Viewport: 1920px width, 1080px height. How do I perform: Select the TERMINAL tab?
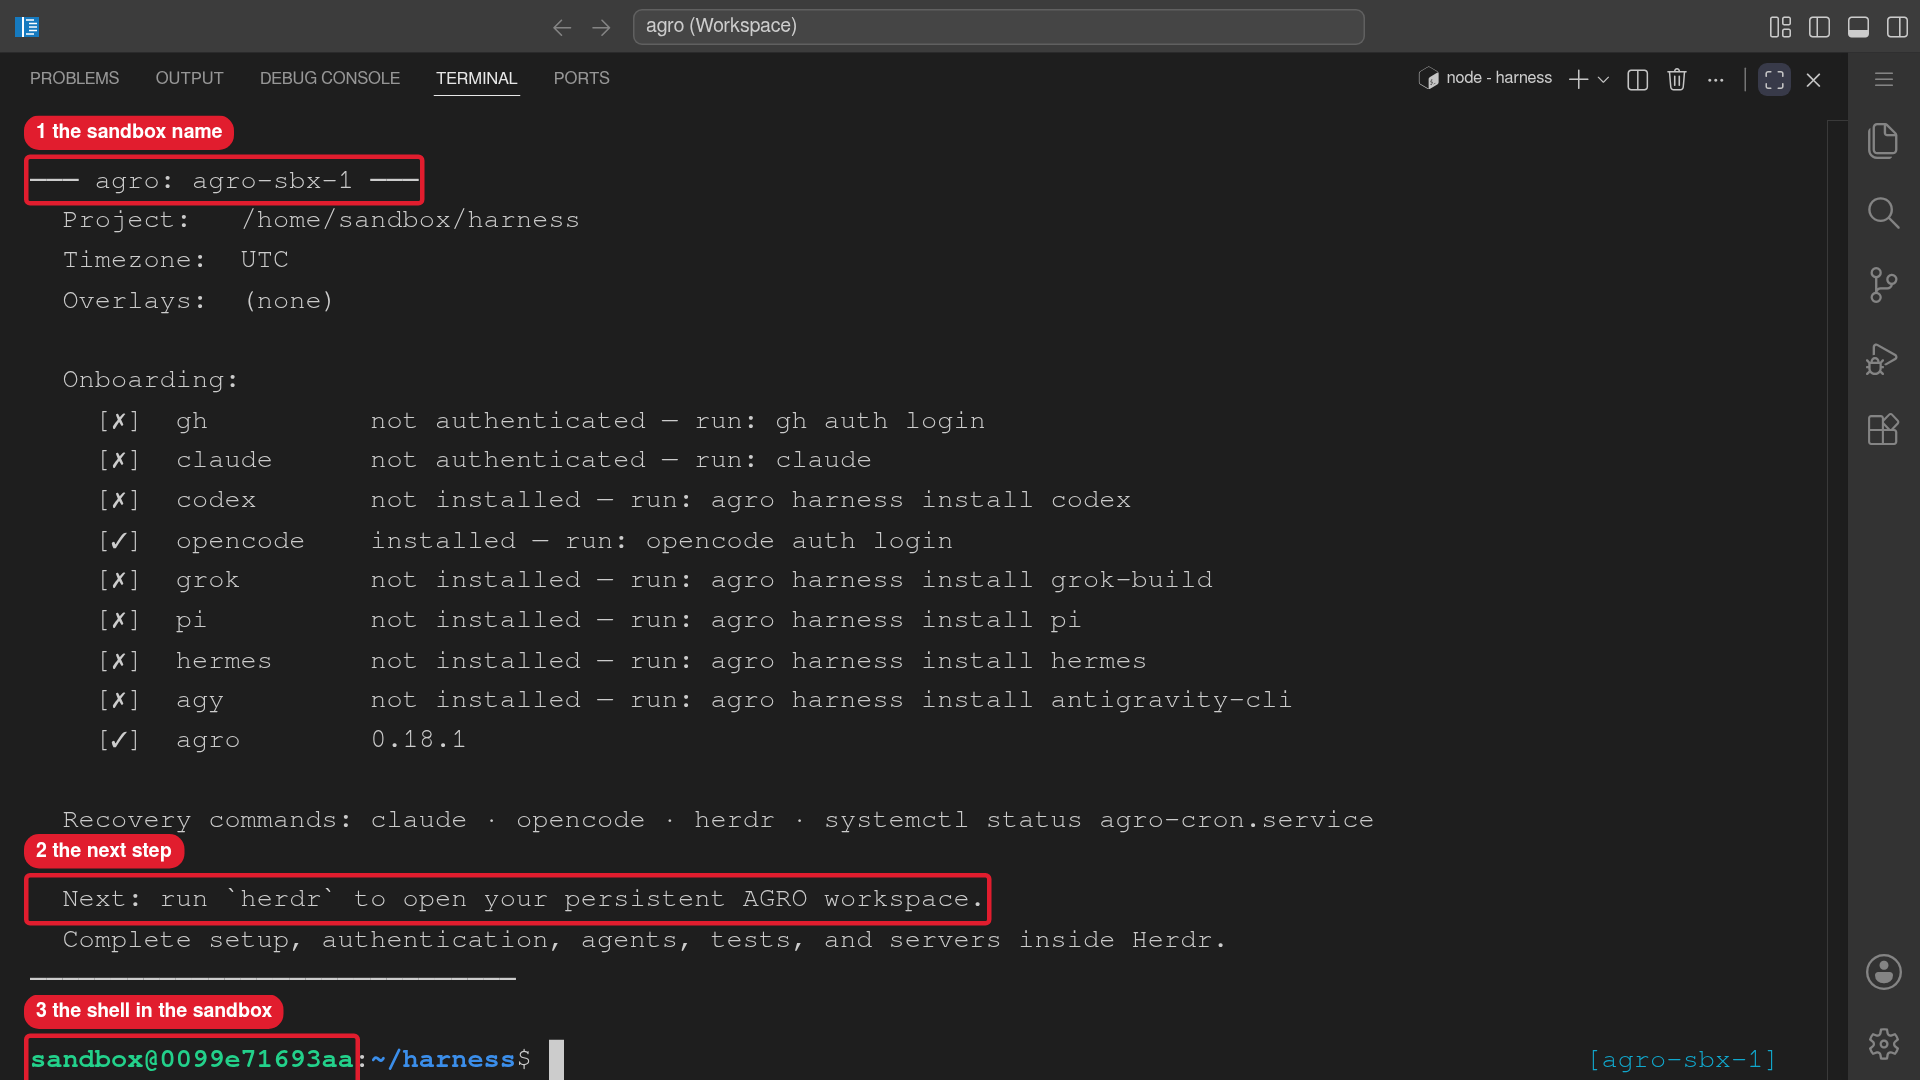476,78
